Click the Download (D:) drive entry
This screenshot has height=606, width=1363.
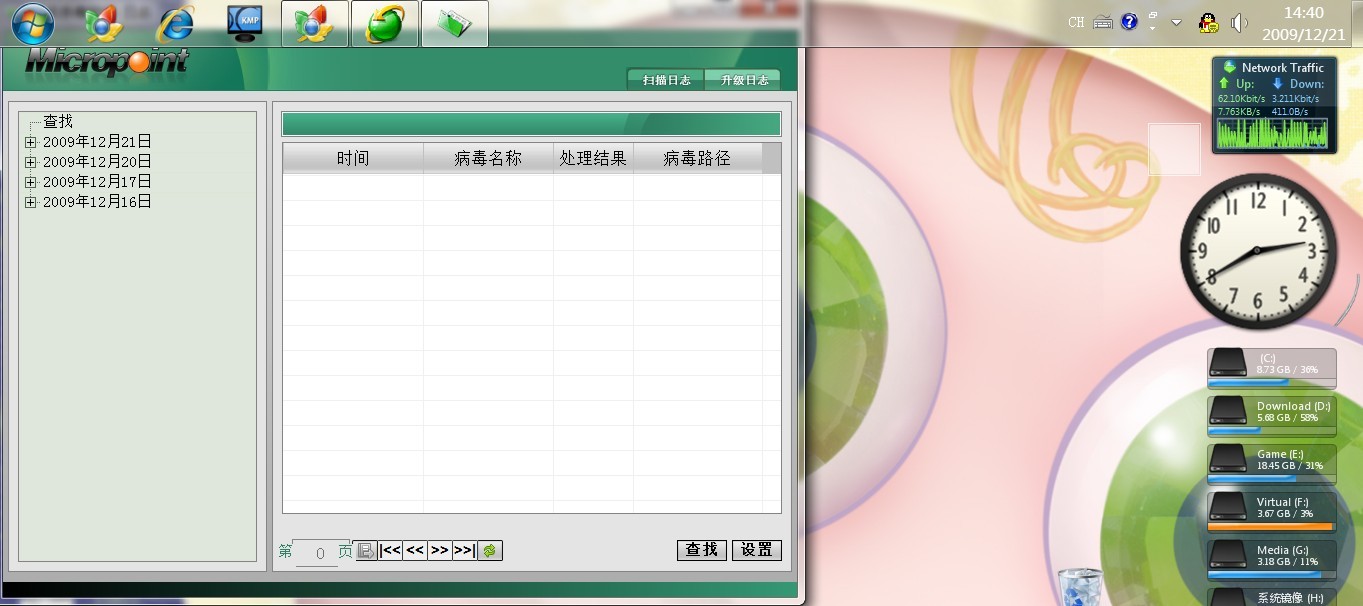(1271, 416)
